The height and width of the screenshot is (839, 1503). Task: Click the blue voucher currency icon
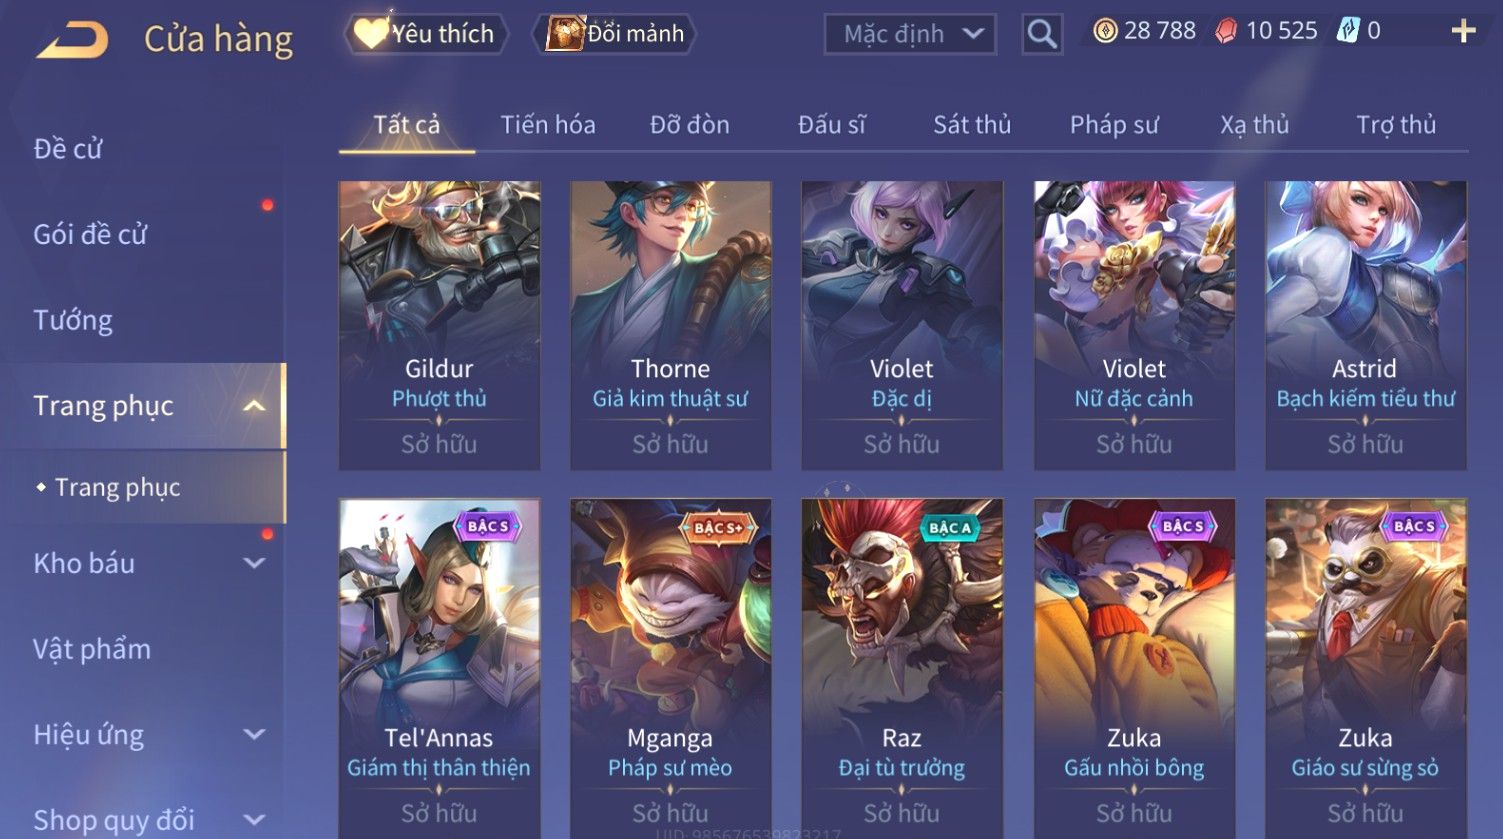click(x=1348, y=32)
